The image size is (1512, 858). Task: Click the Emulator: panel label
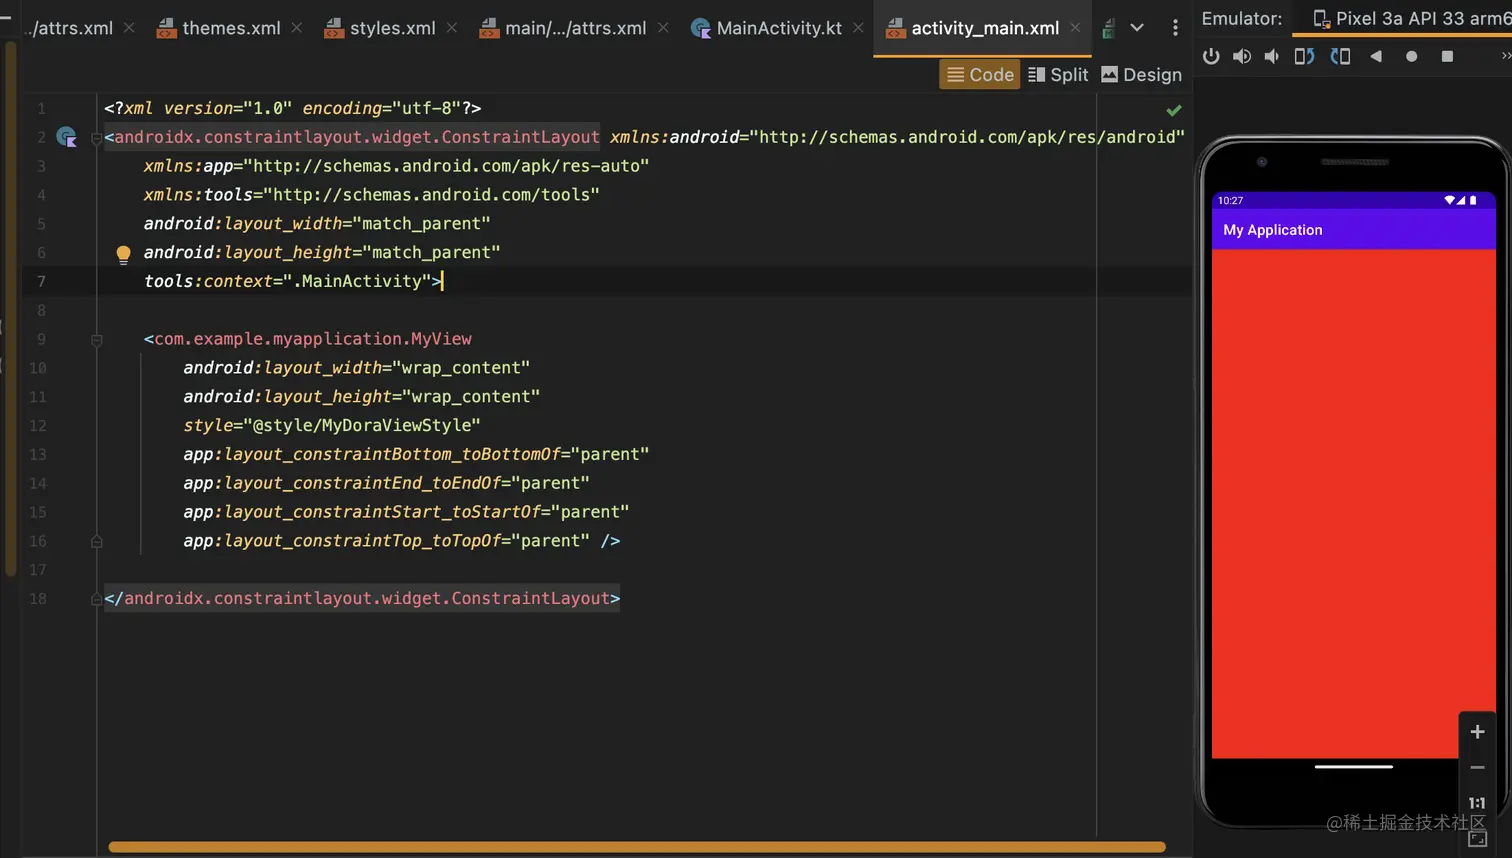(1241, 18)
